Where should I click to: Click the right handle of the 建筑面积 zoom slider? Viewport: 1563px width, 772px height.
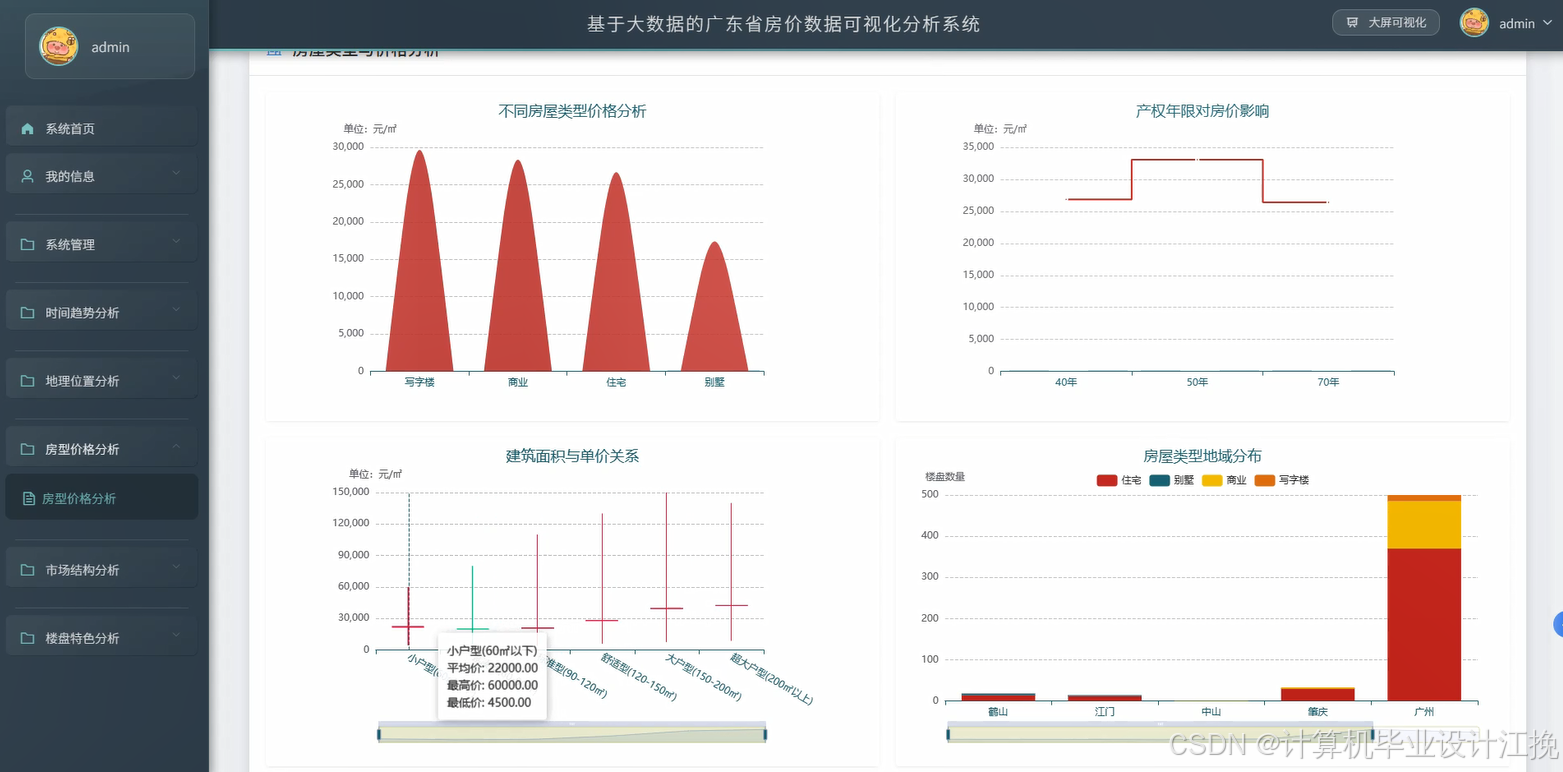pos(765,735)
